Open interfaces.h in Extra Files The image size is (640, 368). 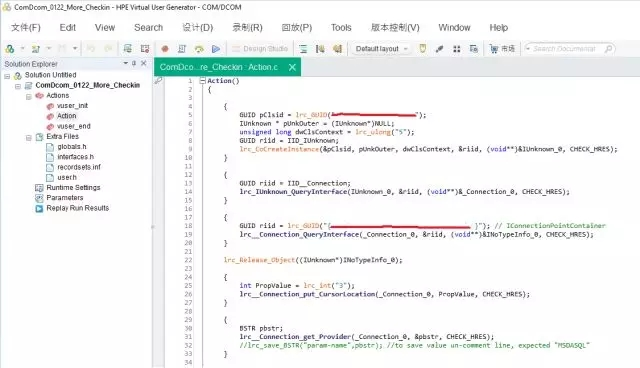76,157
